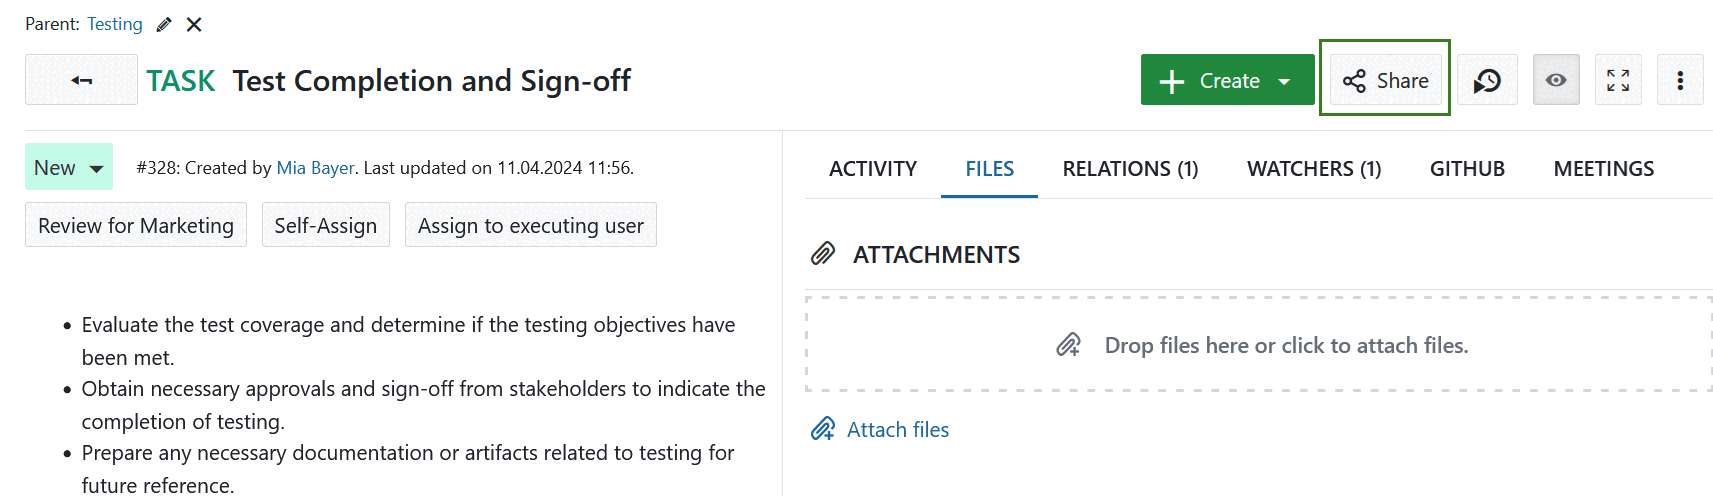1713x496 pixels.
Task: Expand the New status dropdown
Action: pos(69,167)
